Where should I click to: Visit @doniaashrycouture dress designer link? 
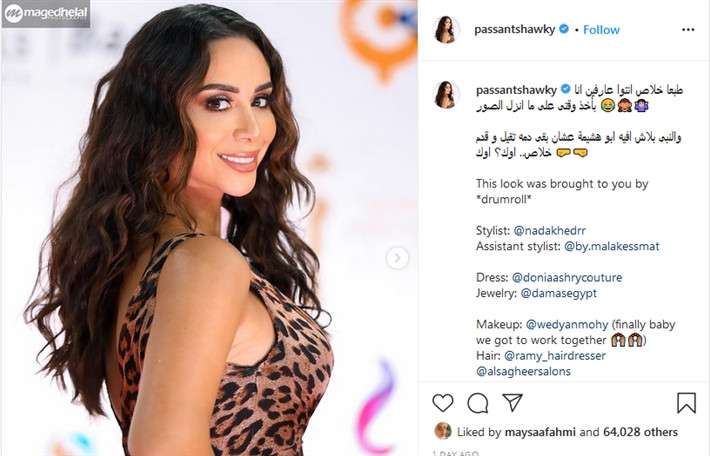tap(567, 278)
